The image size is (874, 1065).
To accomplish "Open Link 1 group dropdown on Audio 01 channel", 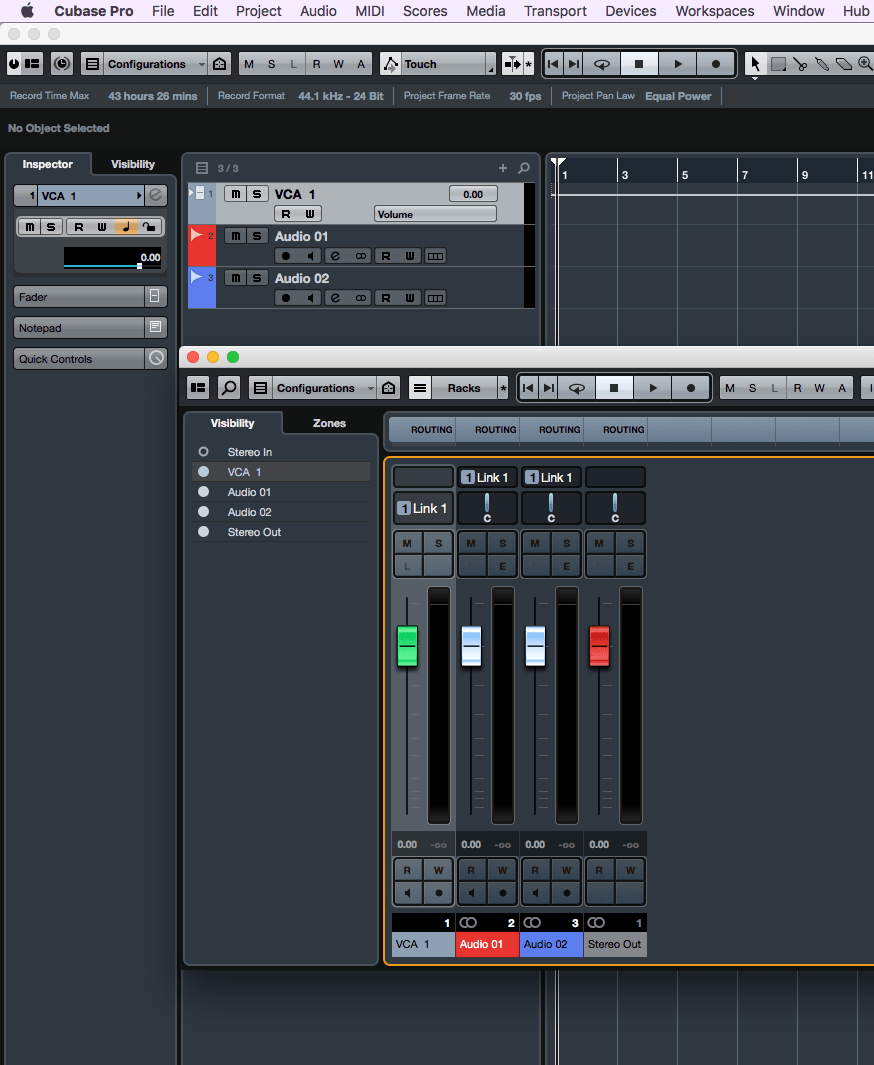I will click(x=487, y=477).
